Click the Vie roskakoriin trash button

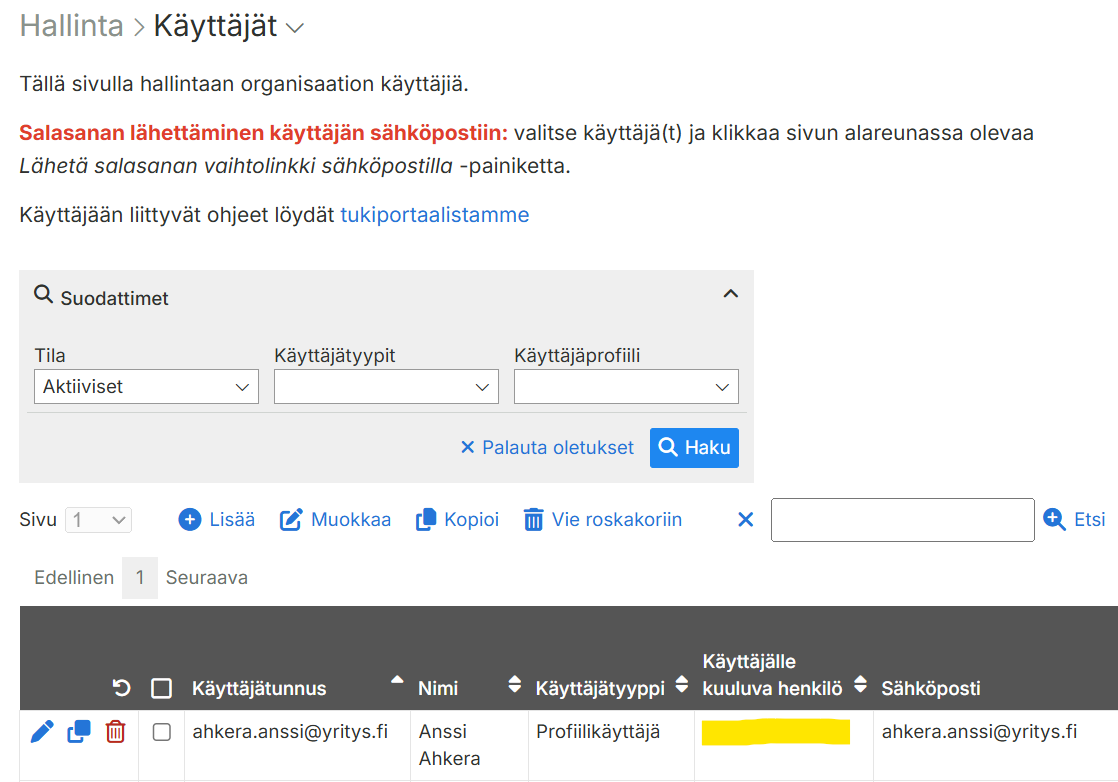click(603, 520)
